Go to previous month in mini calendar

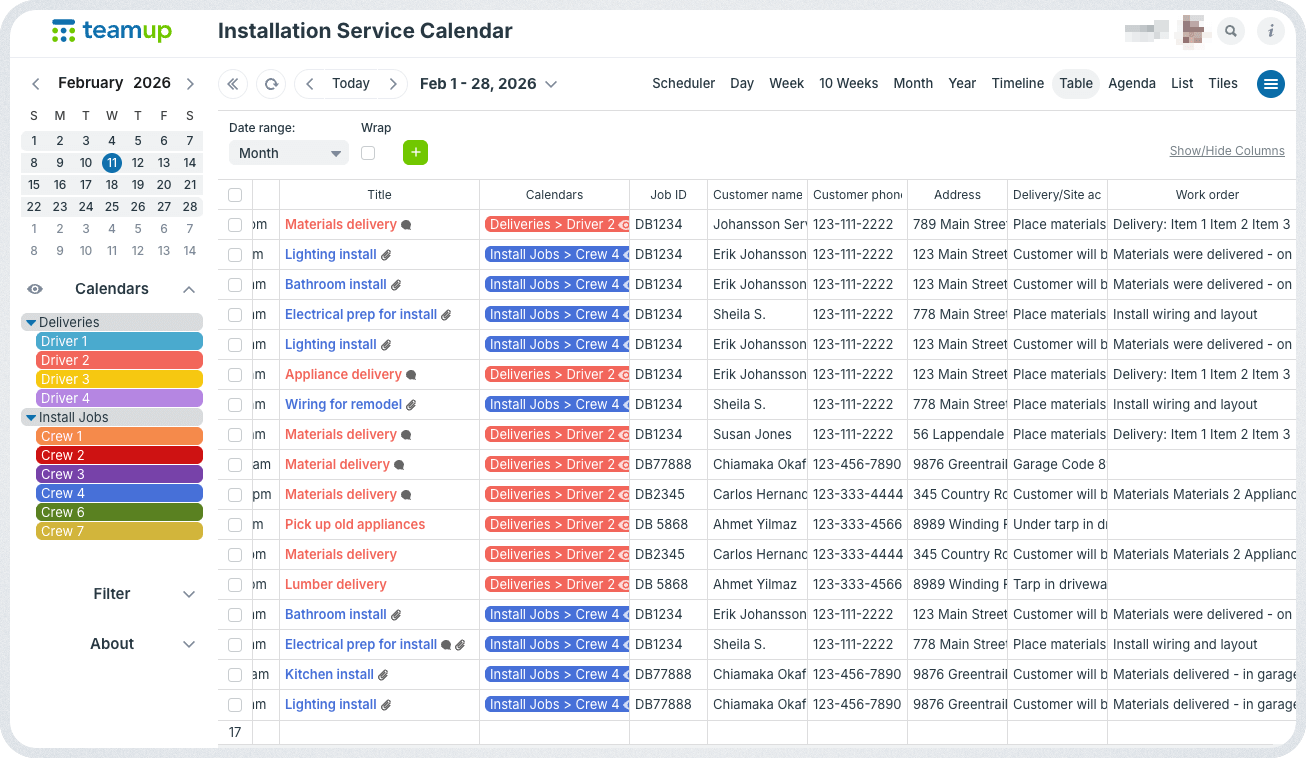(36, 84)
